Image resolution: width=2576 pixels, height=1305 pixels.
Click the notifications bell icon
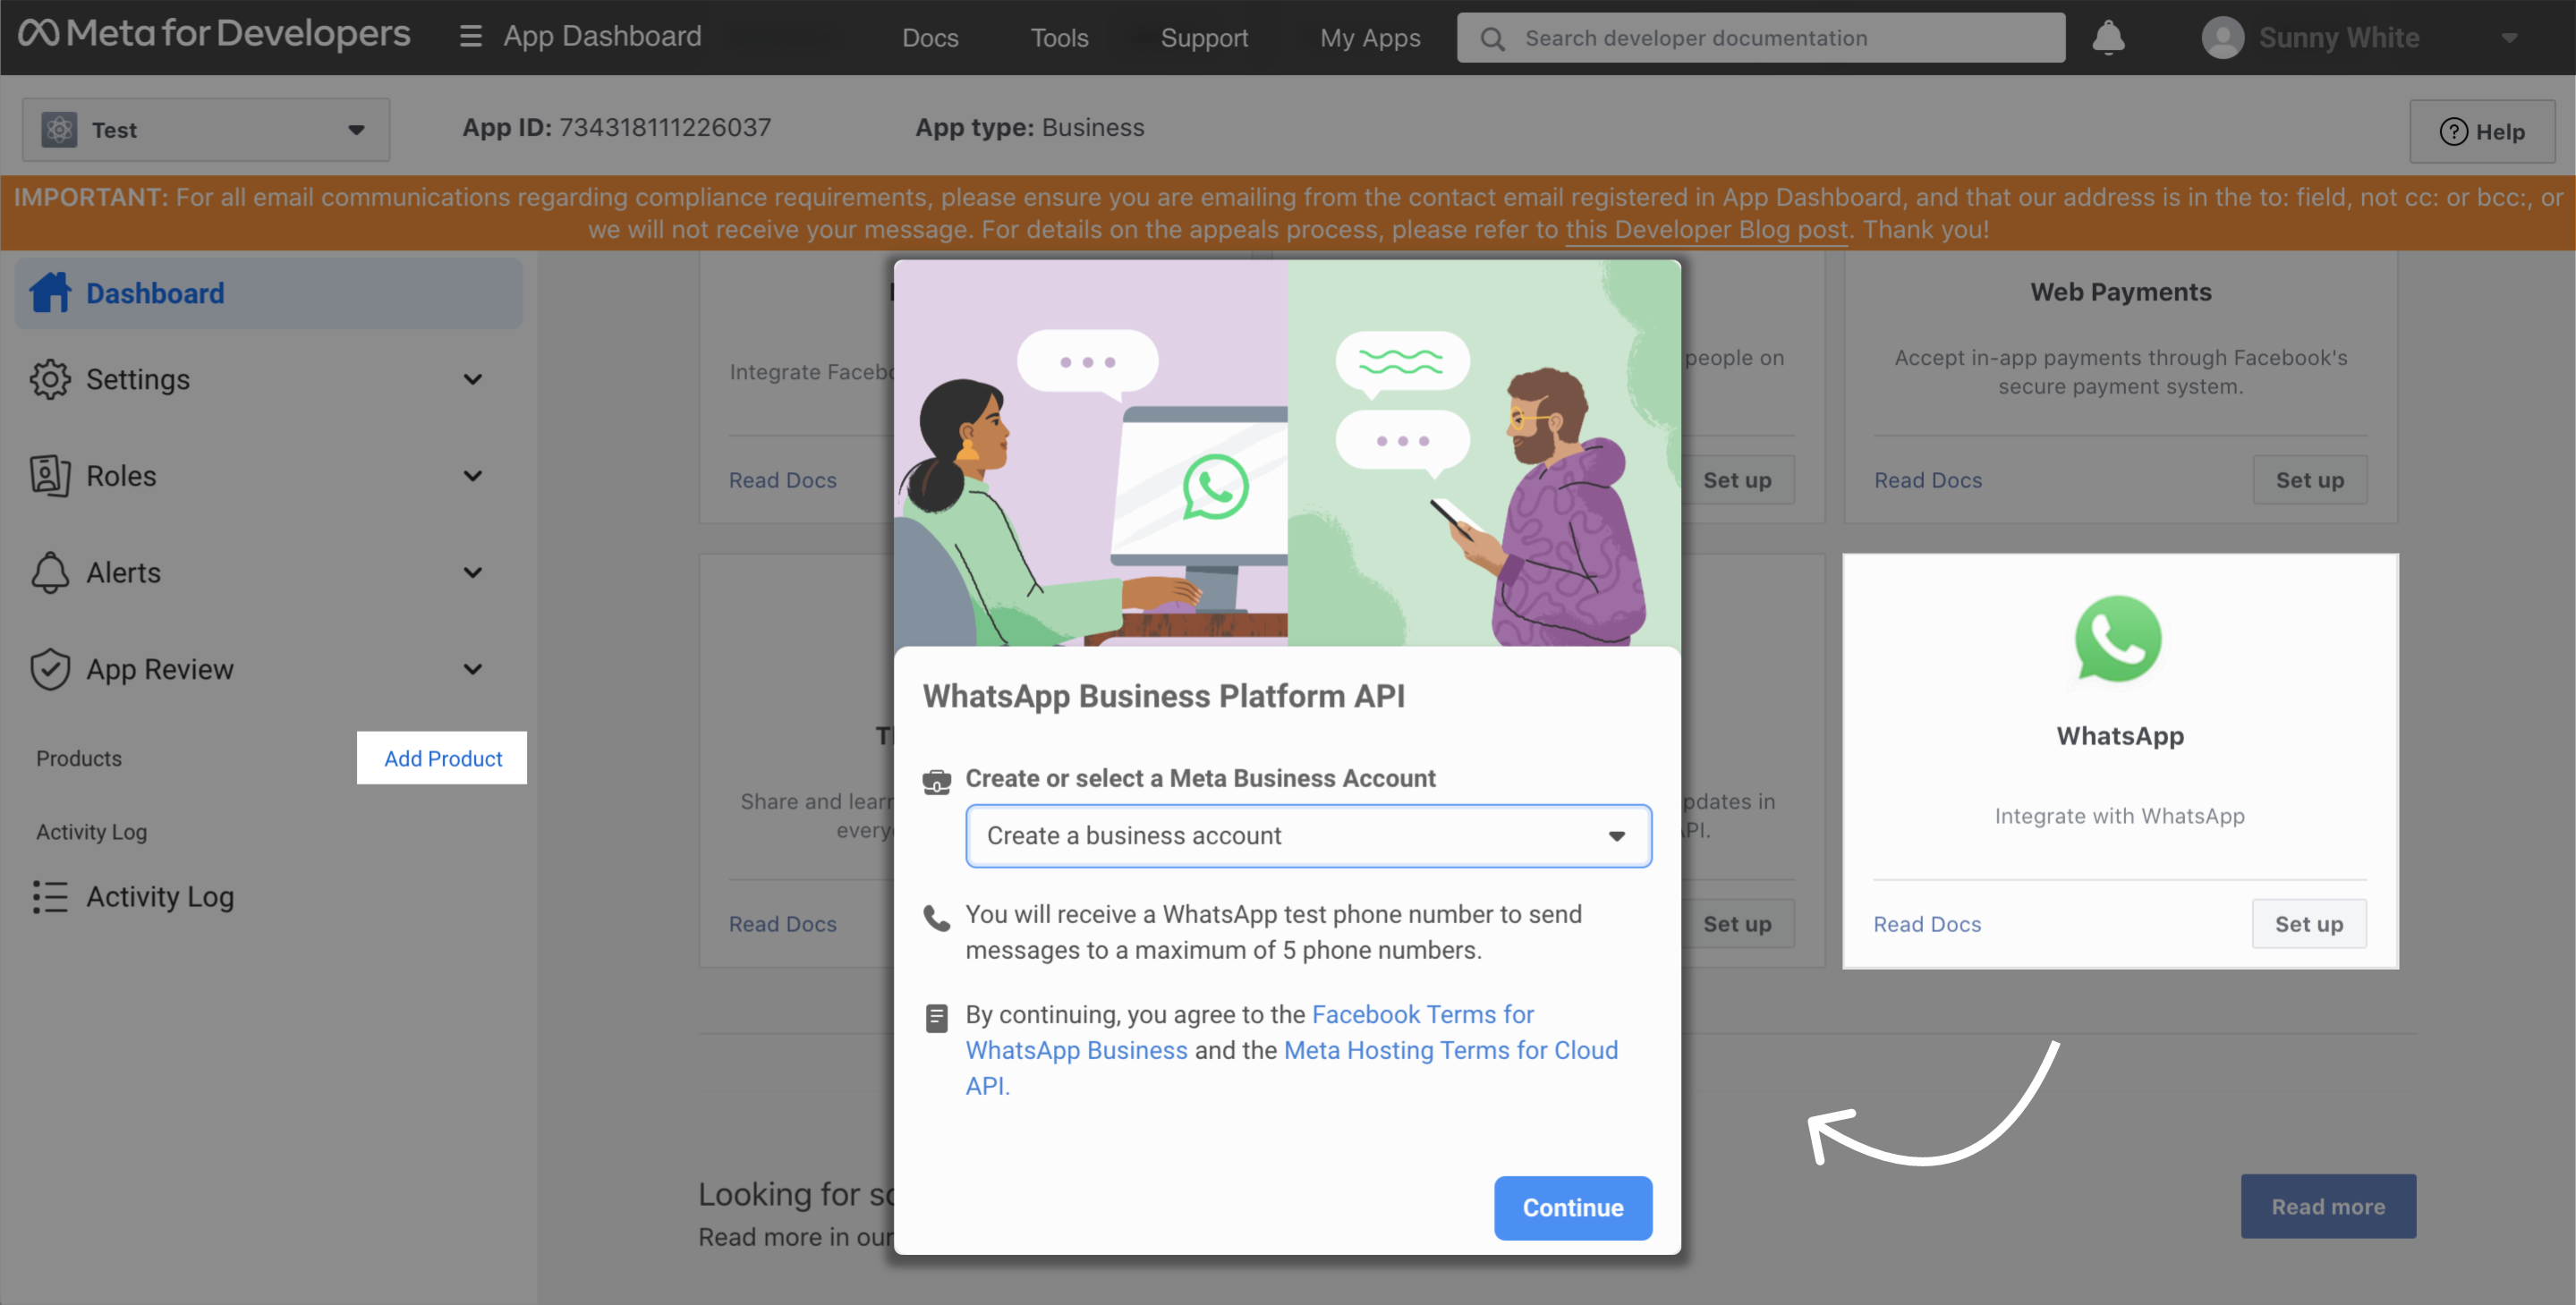click(x=2108, y=38)
